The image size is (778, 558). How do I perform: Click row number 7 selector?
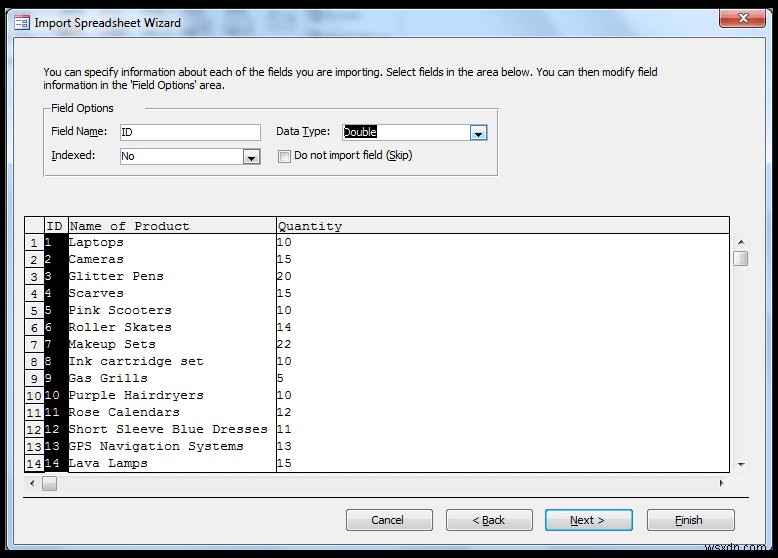(34, 344)
